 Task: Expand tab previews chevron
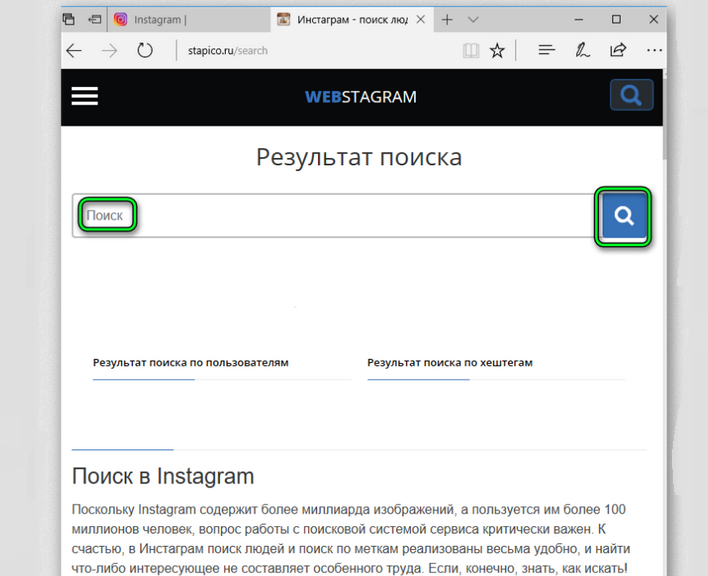click(473, 19)
